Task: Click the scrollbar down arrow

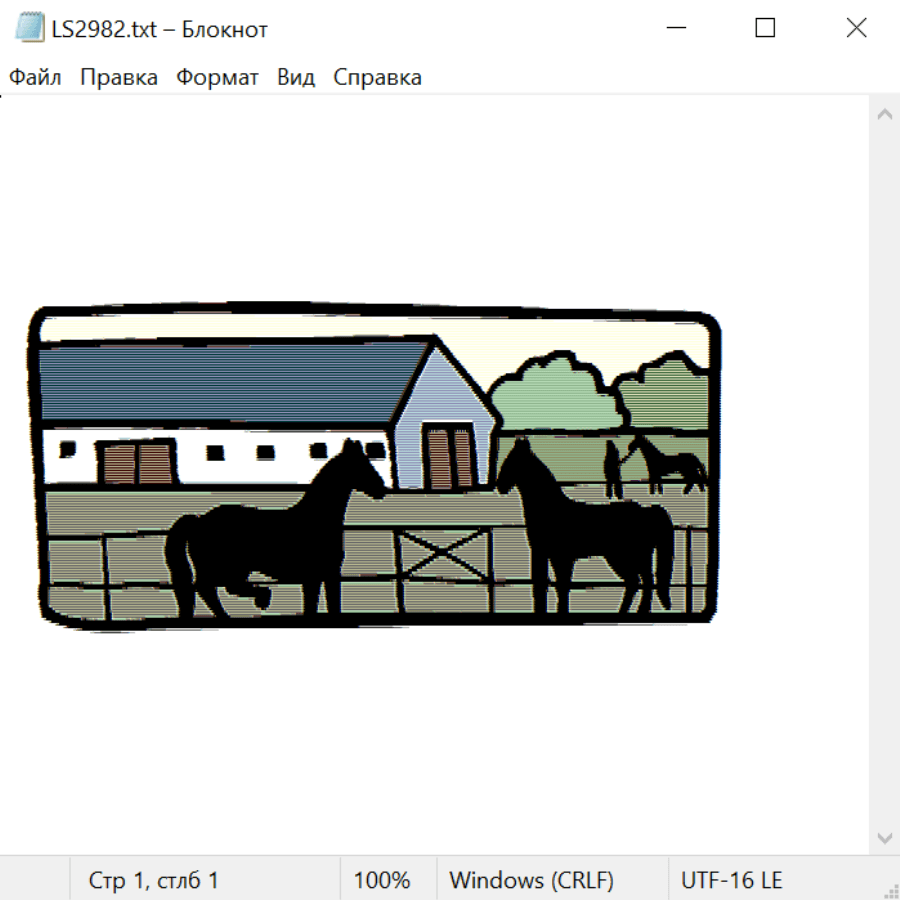Action: pos(885,839)
